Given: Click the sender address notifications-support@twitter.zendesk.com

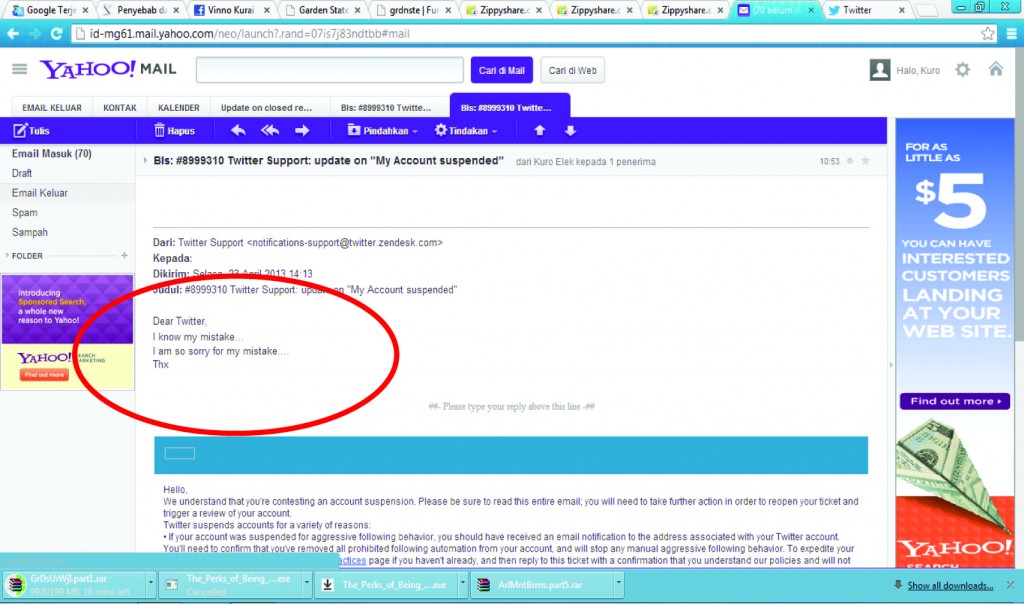Looking at the screenshot, I should click(344, 242).
